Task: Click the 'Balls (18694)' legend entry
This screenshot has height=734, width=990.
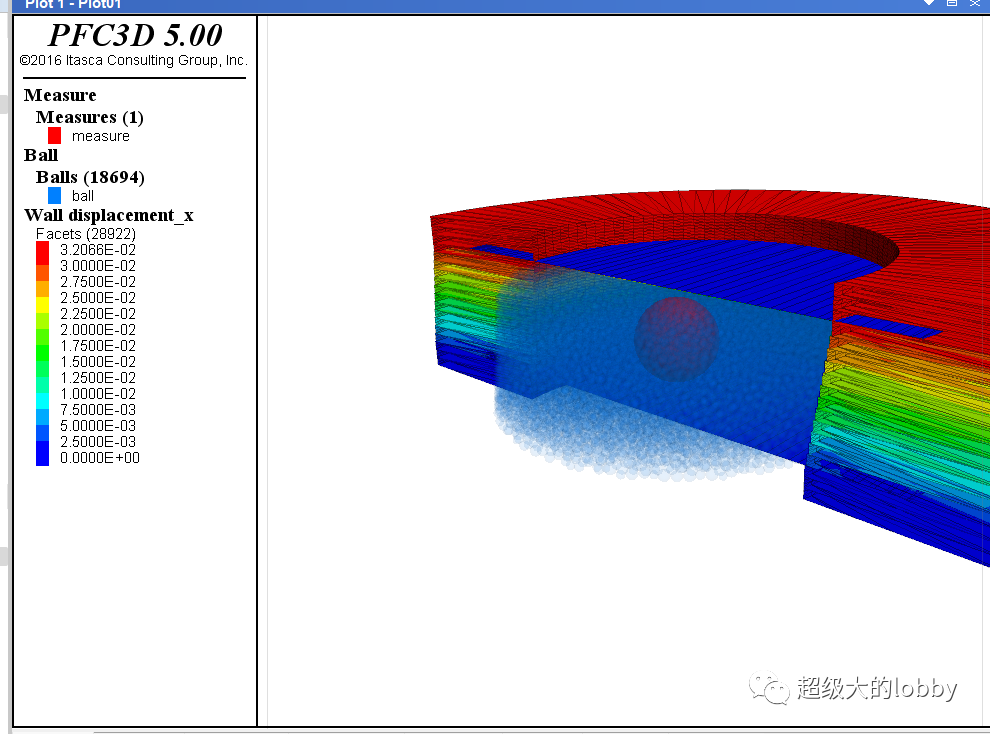Action: (x=90, y=177)
